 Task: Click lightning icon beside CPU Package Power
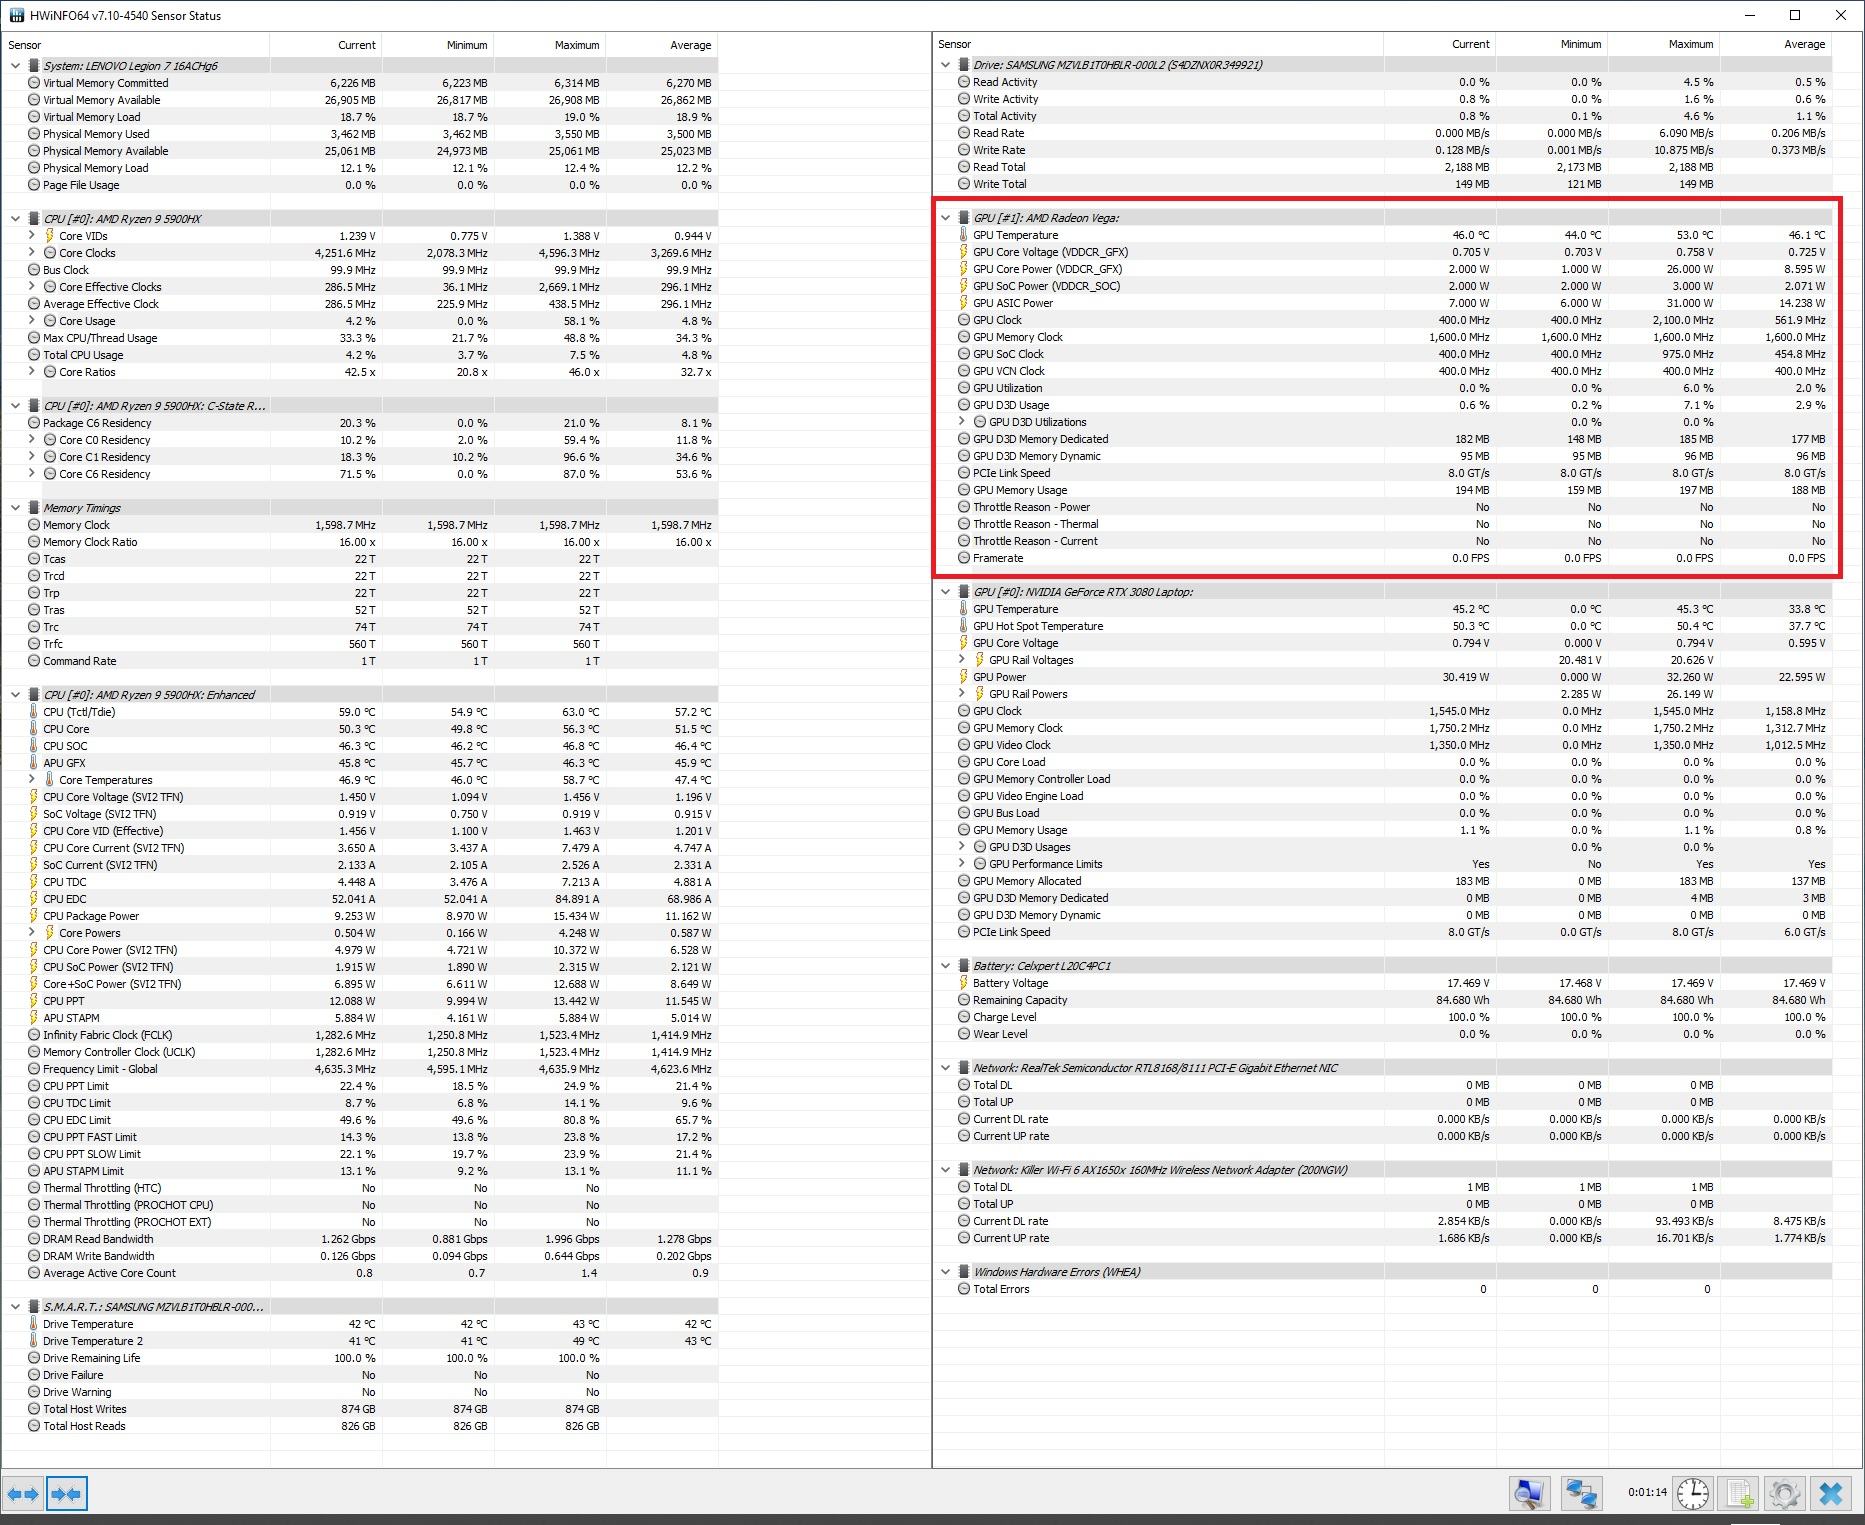tap(34, 916)
